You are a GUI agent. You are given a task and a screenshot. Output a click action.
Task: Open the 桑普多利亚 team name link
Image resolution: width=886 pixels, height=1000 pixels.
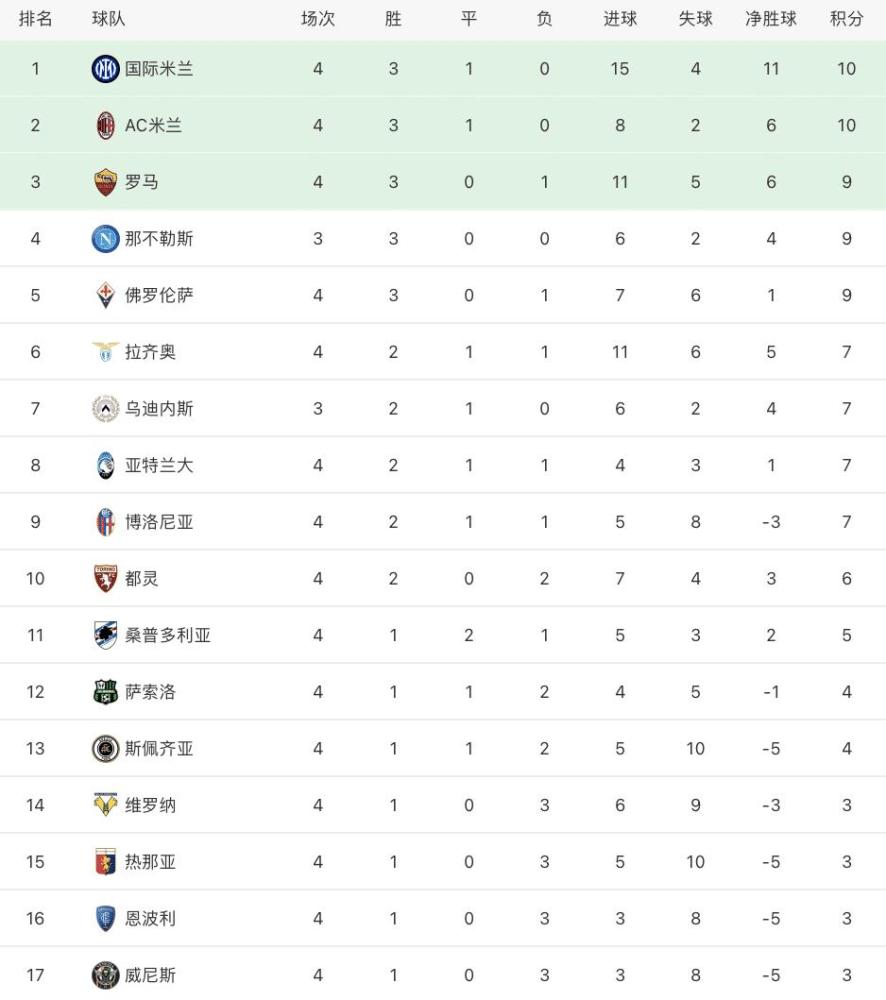pyautogui.click(x=168, y=635)
